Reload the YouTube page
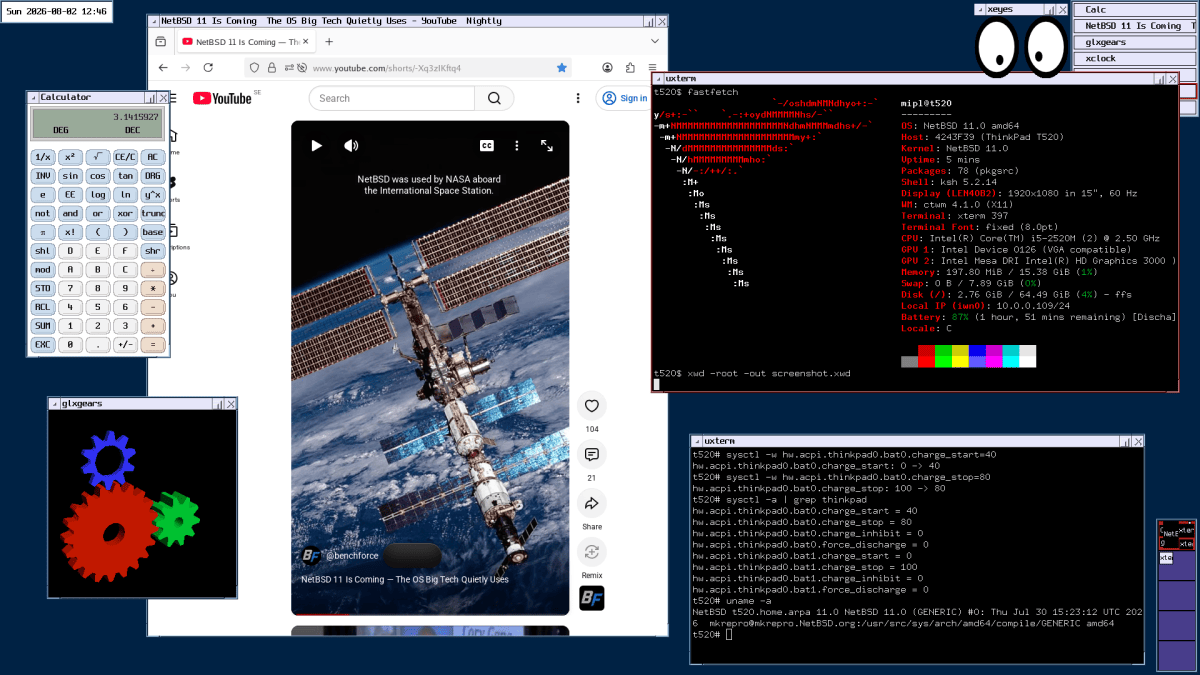 point(208,67)
